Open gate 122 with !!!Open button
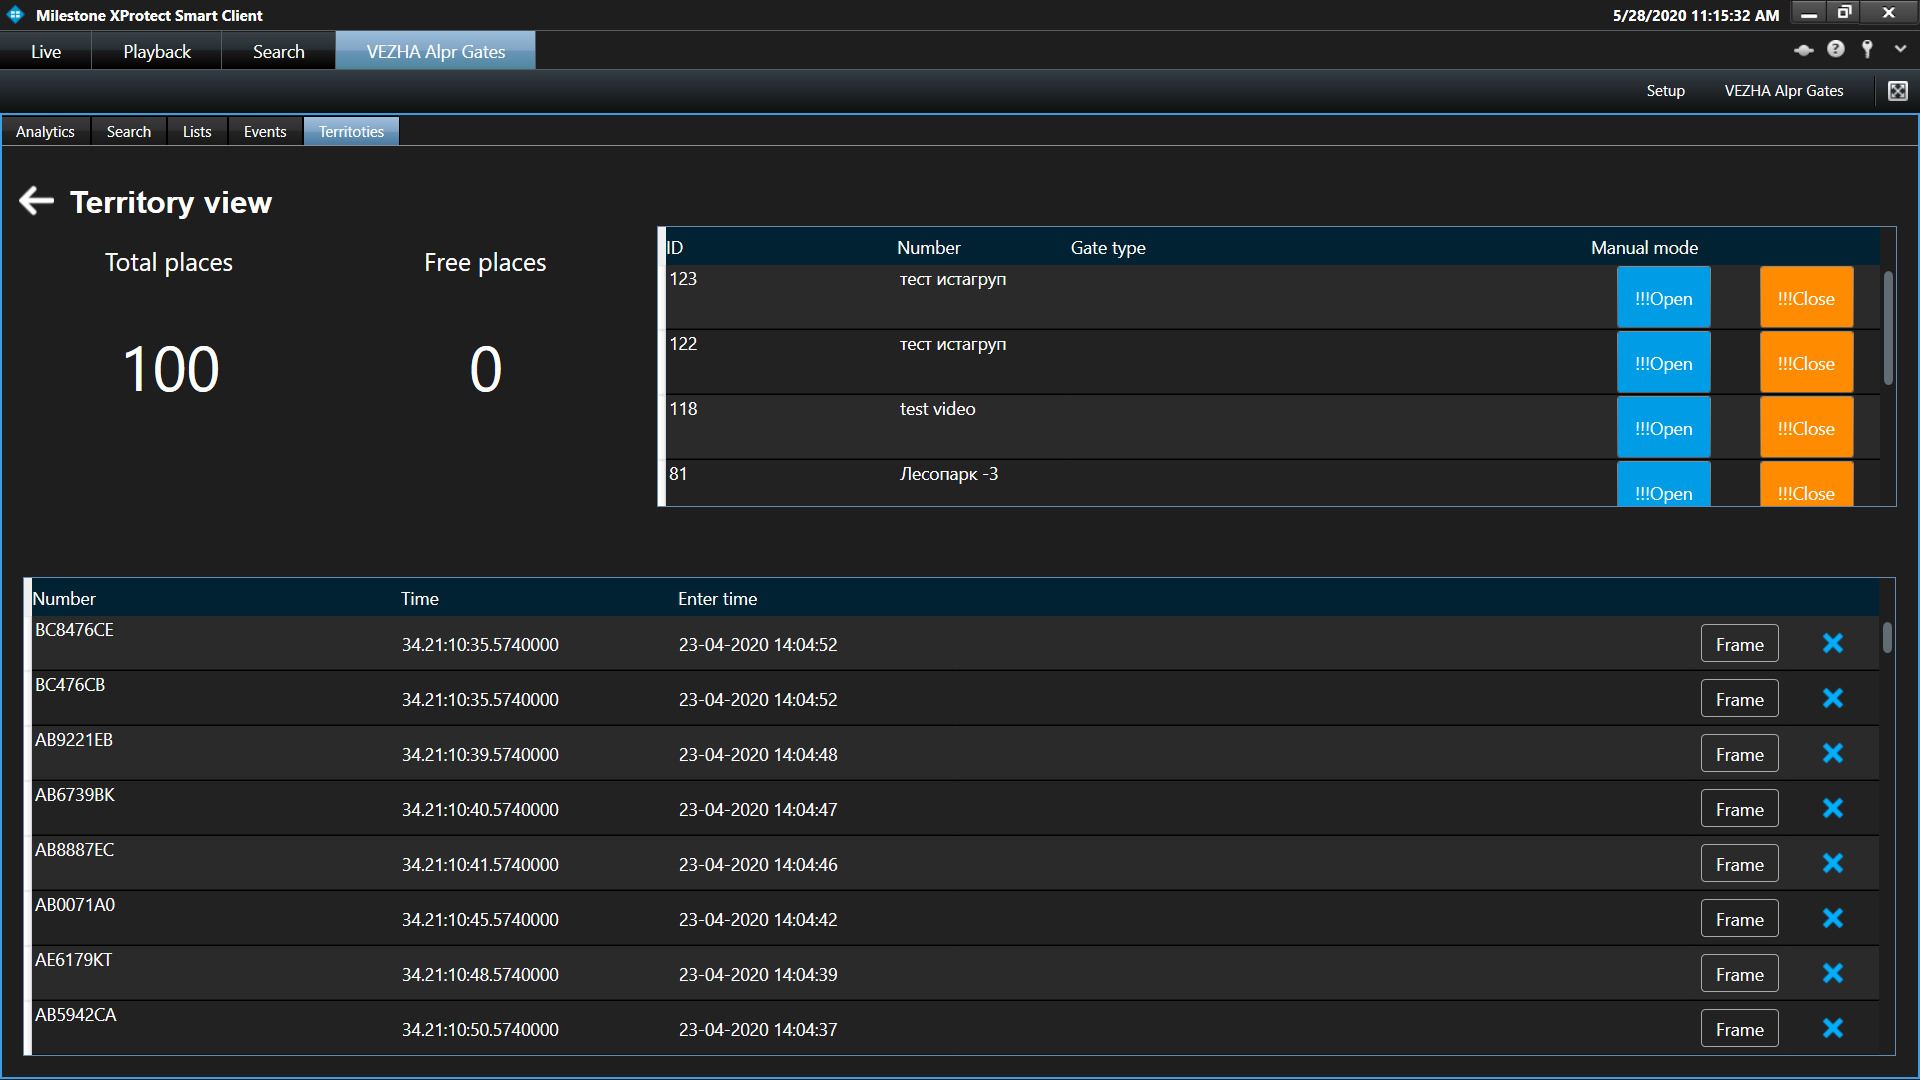Screen dimensions: 1920x1080 (x=1663, y=363)
